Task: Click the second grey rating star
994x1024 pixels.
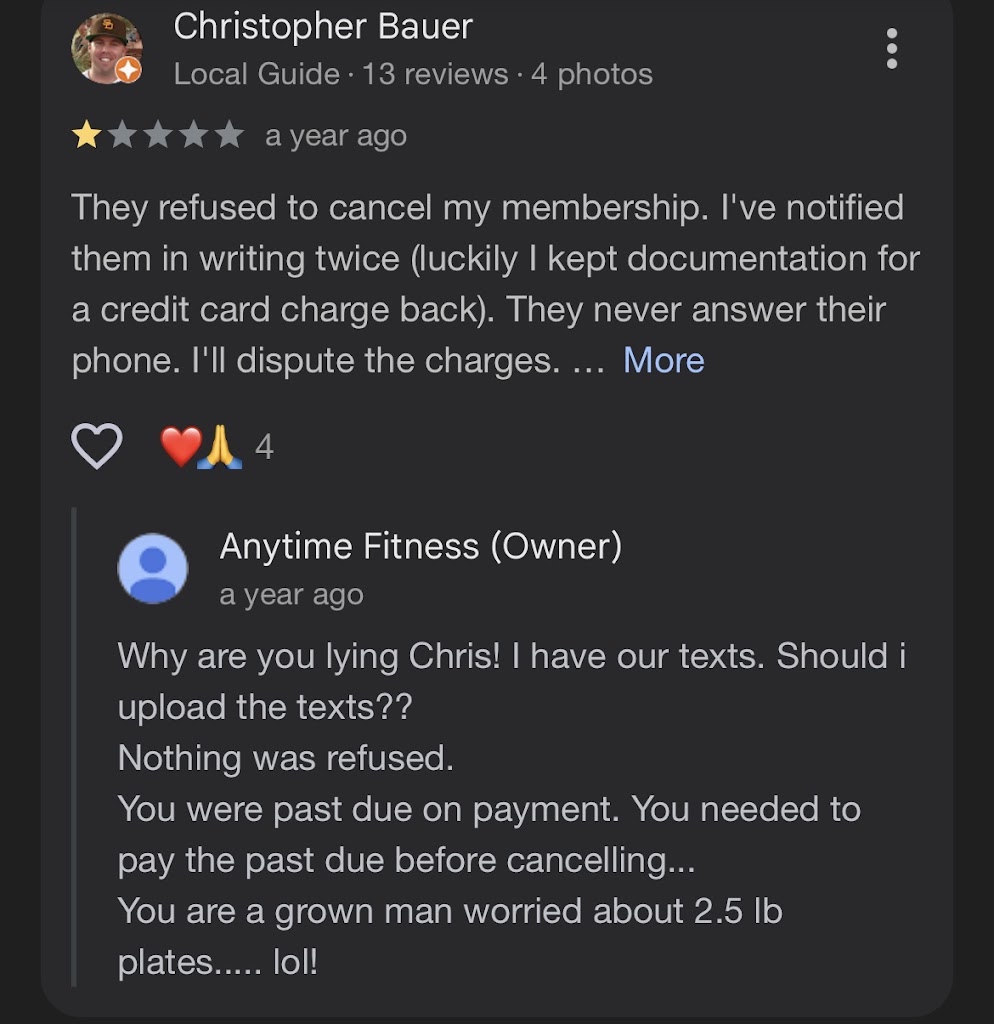Action: coord(122,135)
